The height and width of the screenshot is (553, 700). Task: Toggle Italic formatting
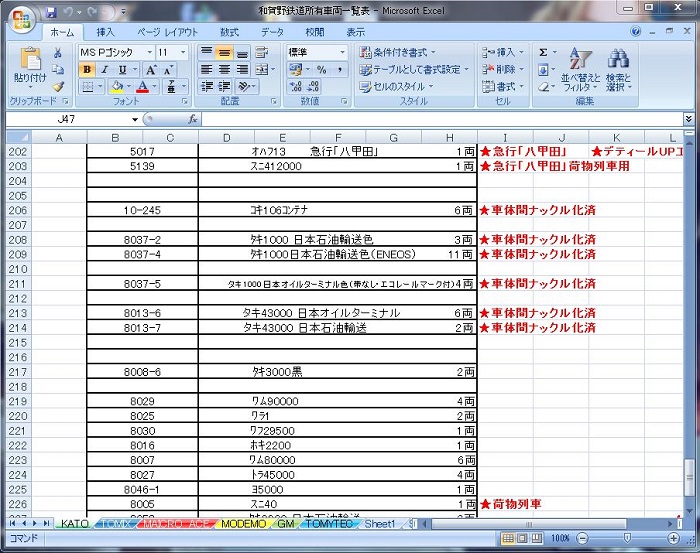(104, 70)
